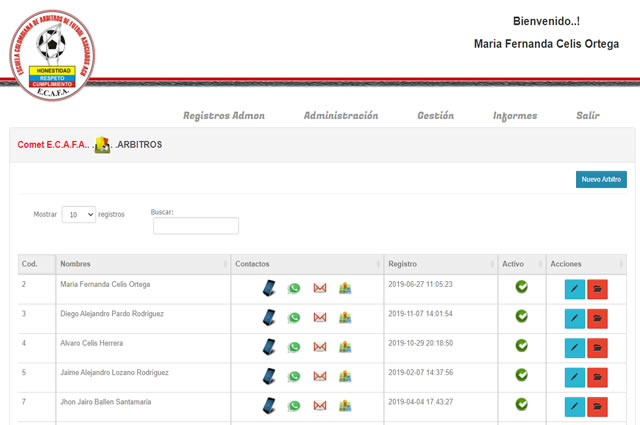Open map location for Jaime Alejandro Lozano Rodriguez
The width and height of the screenshot is (640, 425).
coord(345,376)
